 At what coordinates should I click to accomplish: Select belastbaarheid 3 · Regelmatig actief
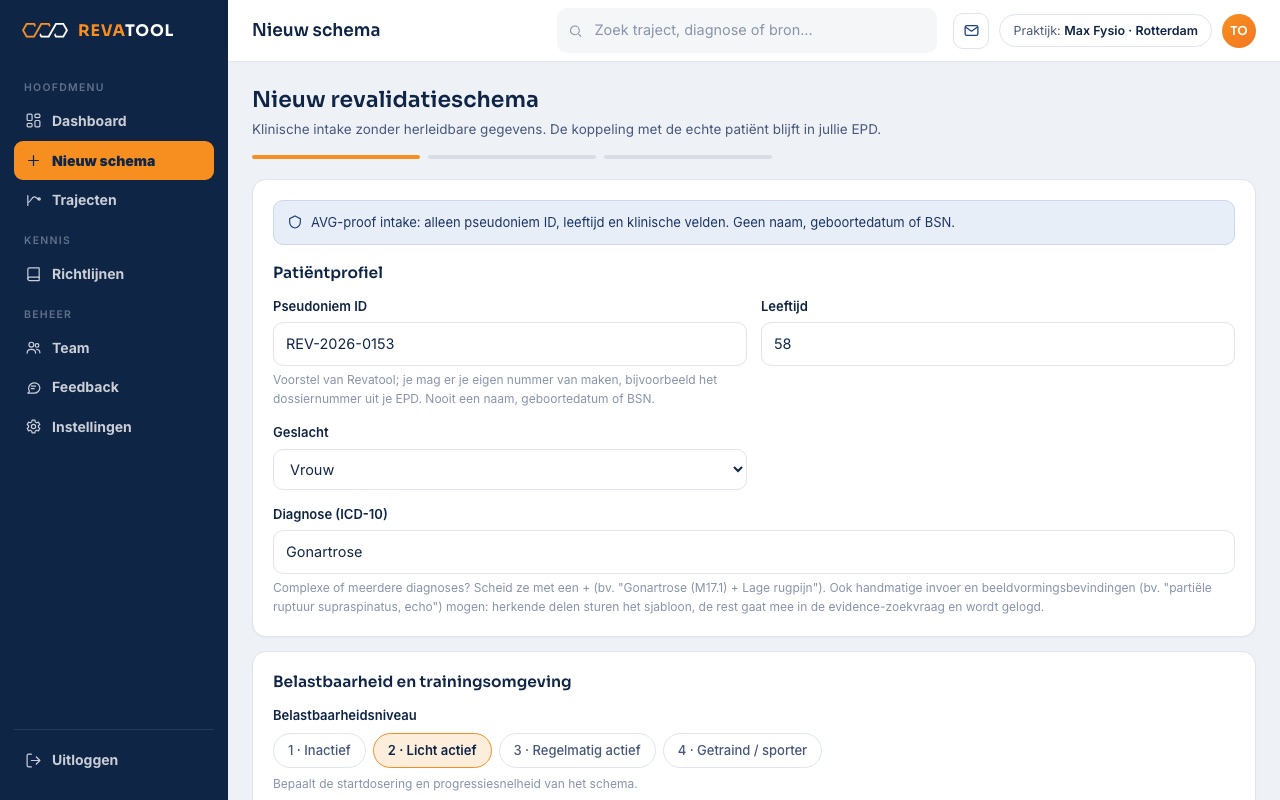coord(577,750)
